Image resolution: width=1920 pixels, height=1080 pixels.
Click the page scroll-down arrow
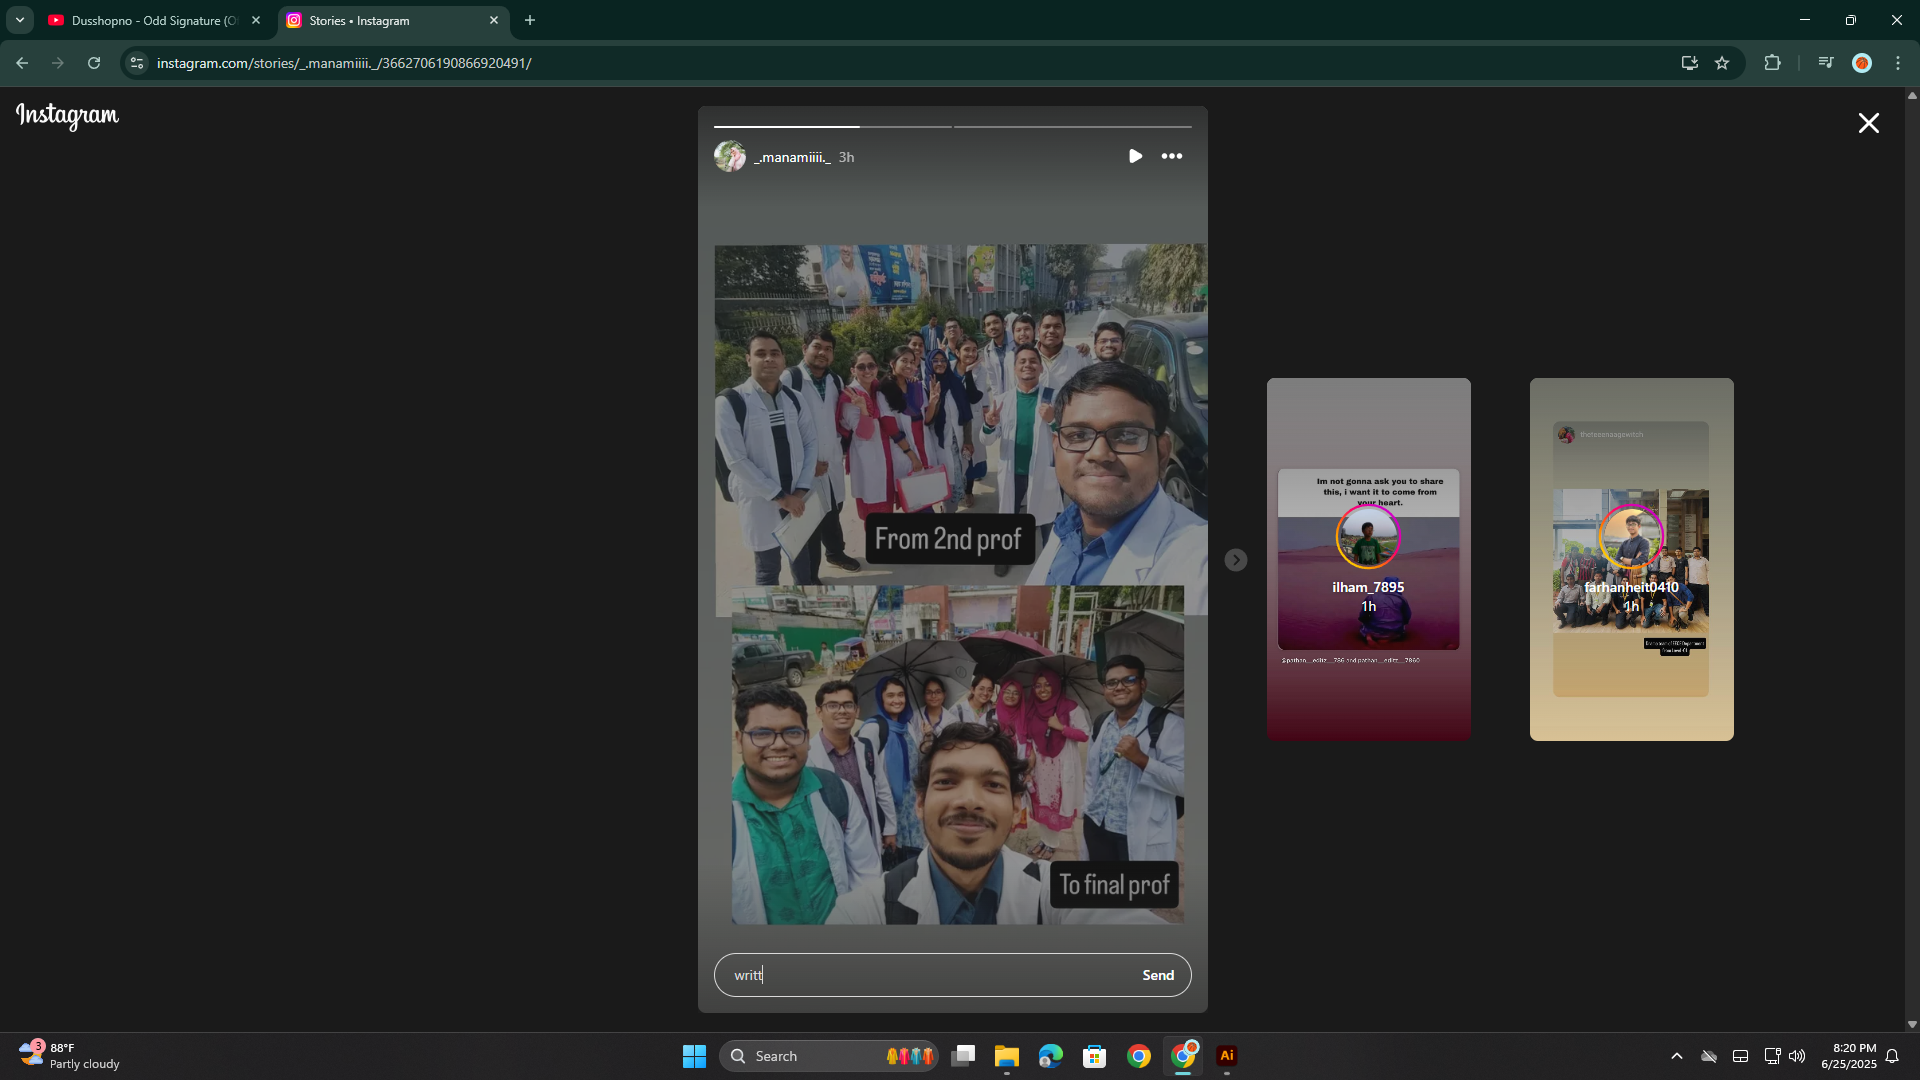(x=1912, y=1024)
